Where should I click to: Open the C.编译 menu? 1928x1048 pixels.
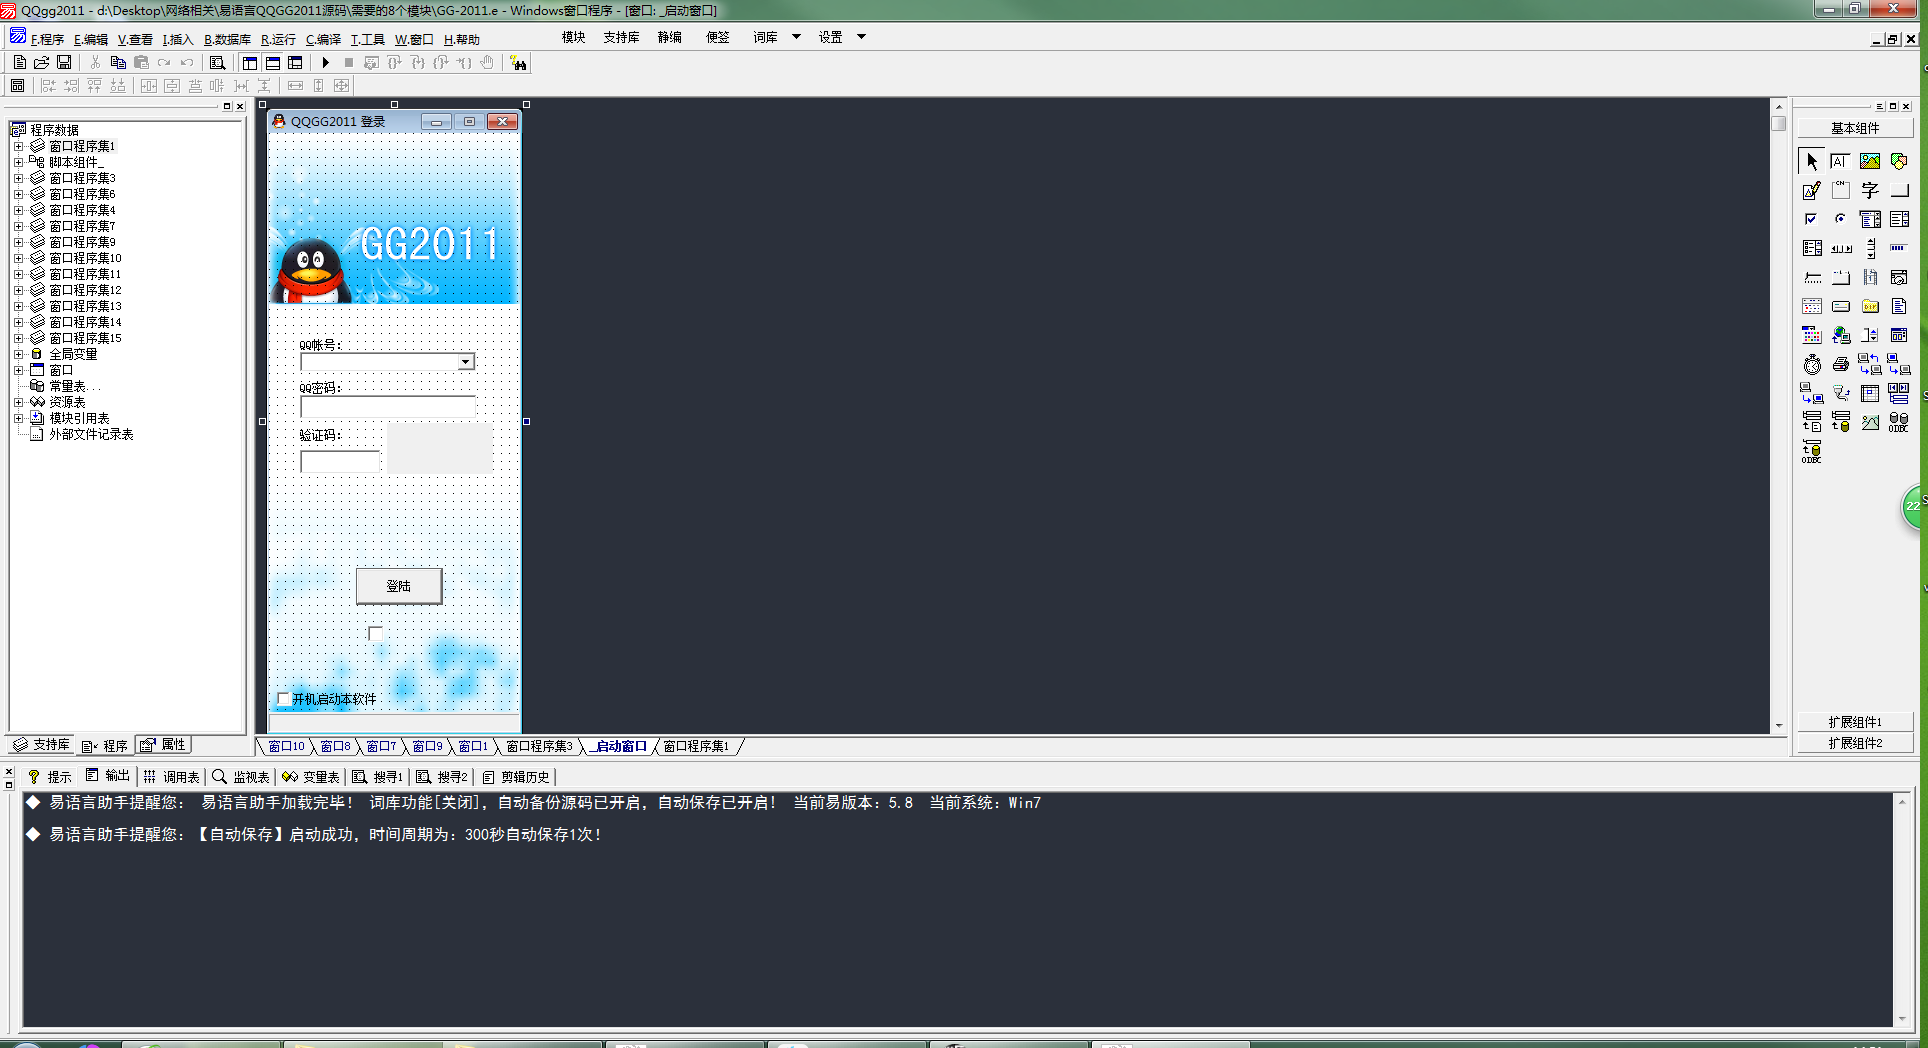pyautogui.click(x=323, y=40)
